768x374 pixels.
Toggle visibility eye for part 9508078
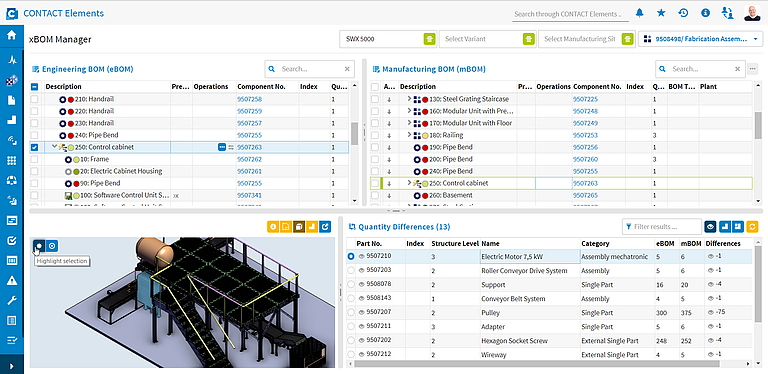click(362, 284)
